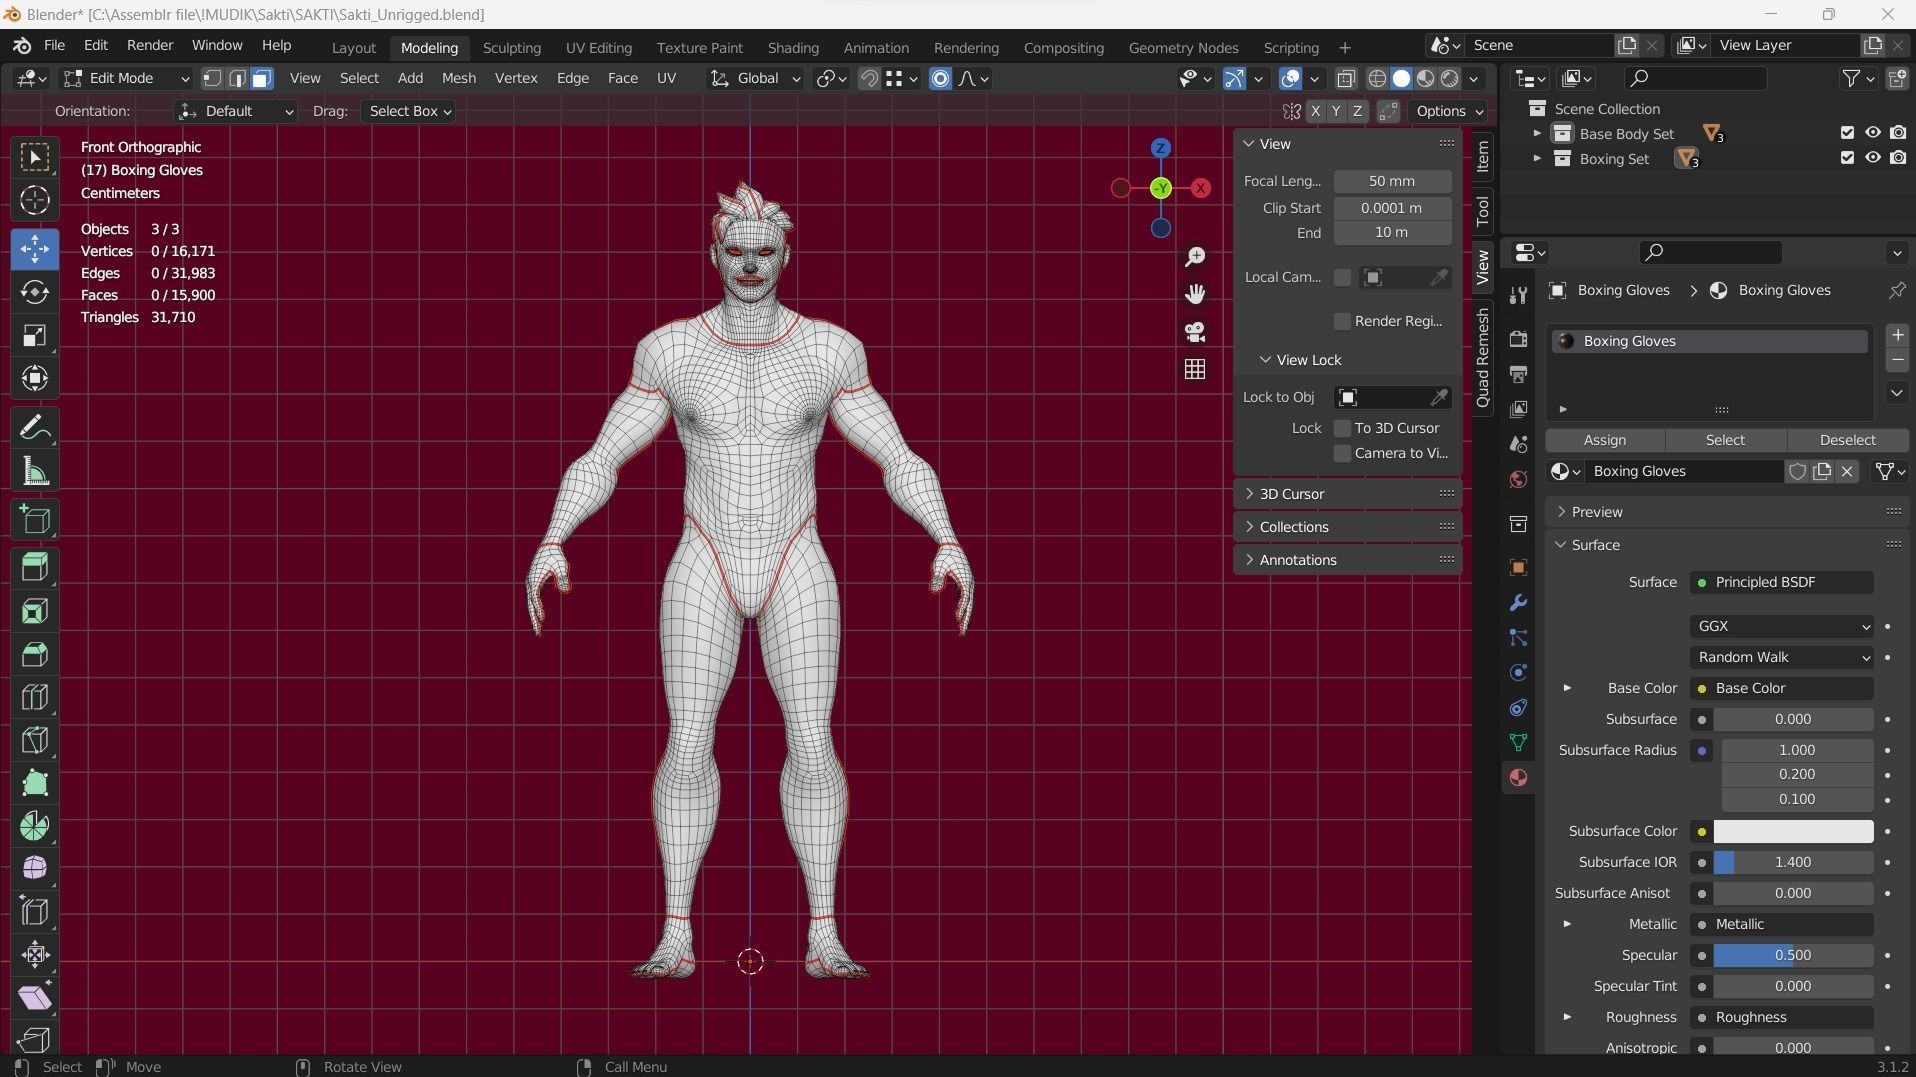This screenshot has width=1916, height=1077.
Task: Click the zoom magnifier viewport icon
Action: point(1195,257)
